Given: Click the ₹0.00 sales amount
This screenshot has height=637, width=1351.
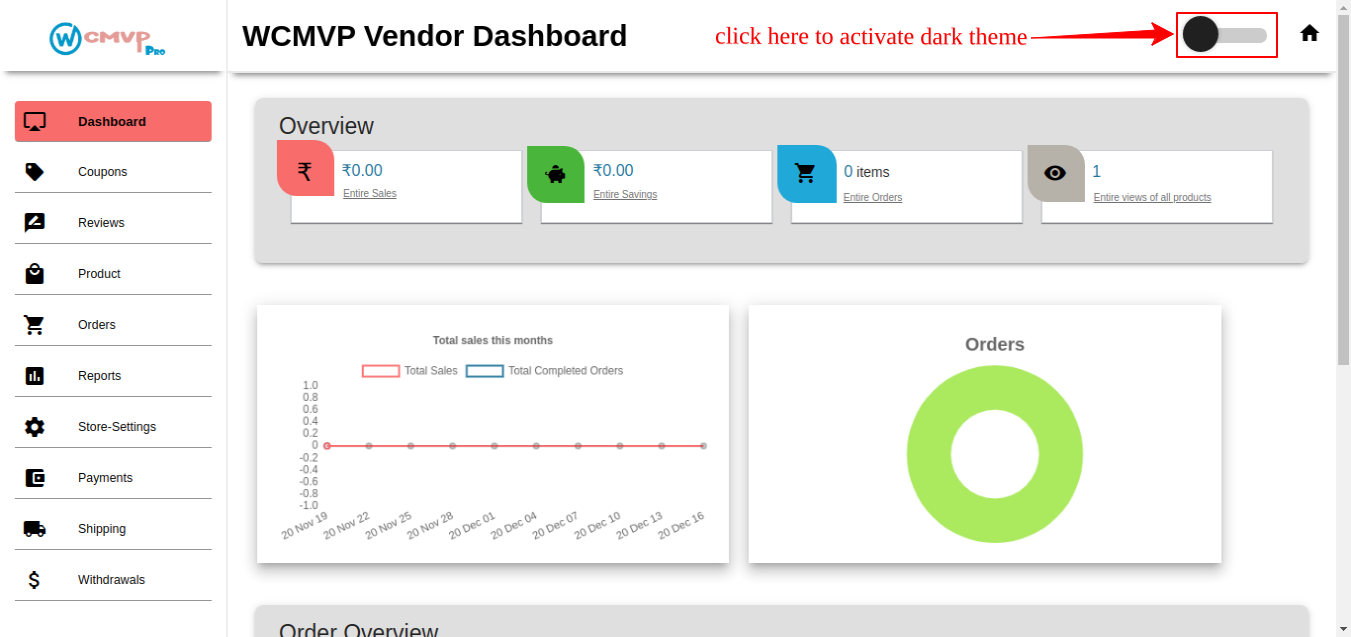Looking at the screenshot, I should [362, 171].
